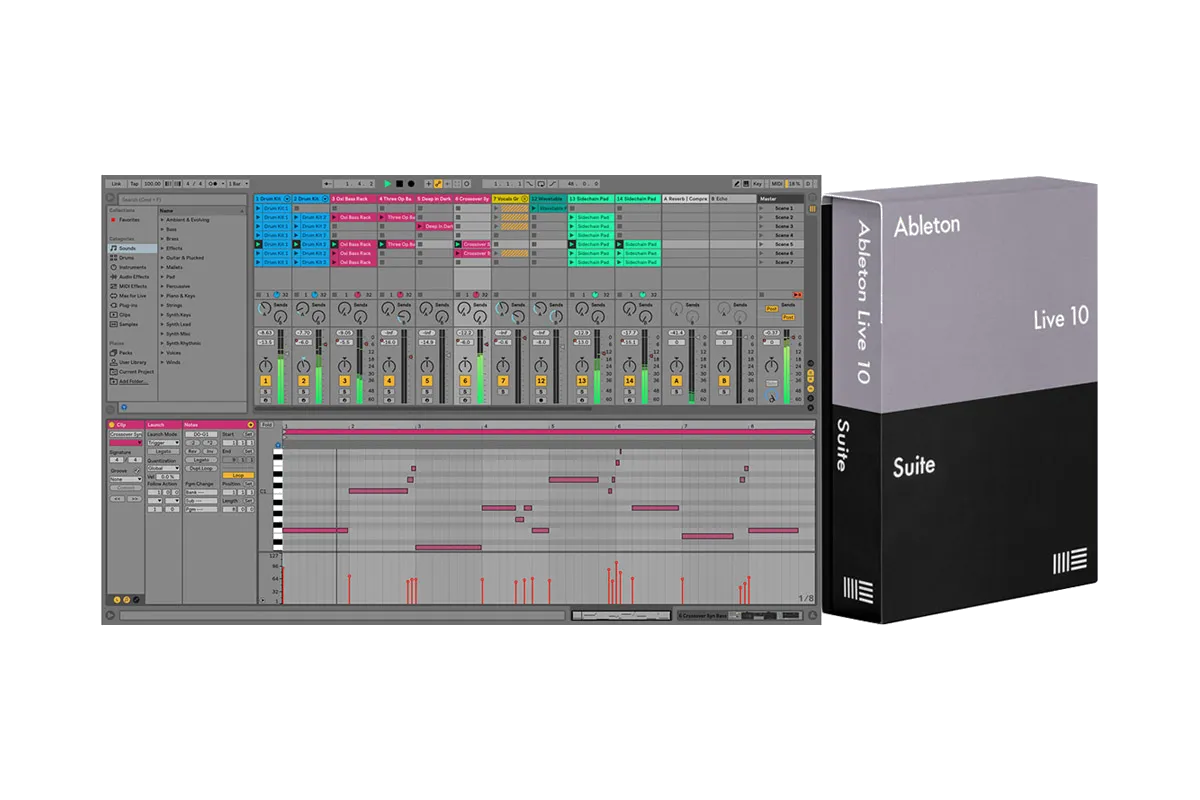Toggle the loop switch in transport
Screen dimensions: 1200x800
click(x=541, y=184)
